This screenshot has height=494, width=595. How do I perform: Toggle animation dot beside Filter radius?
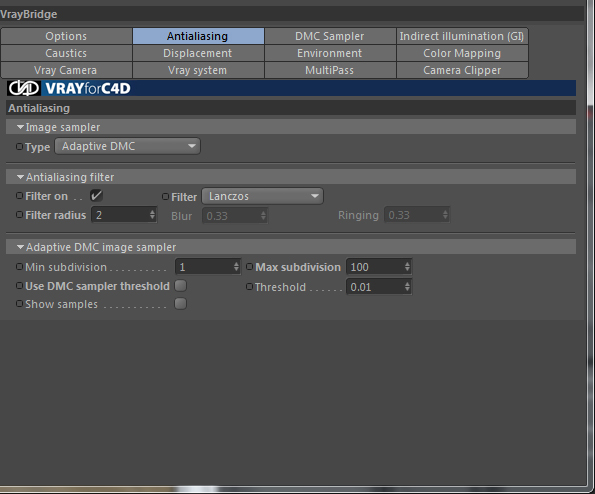coord(19,215)
